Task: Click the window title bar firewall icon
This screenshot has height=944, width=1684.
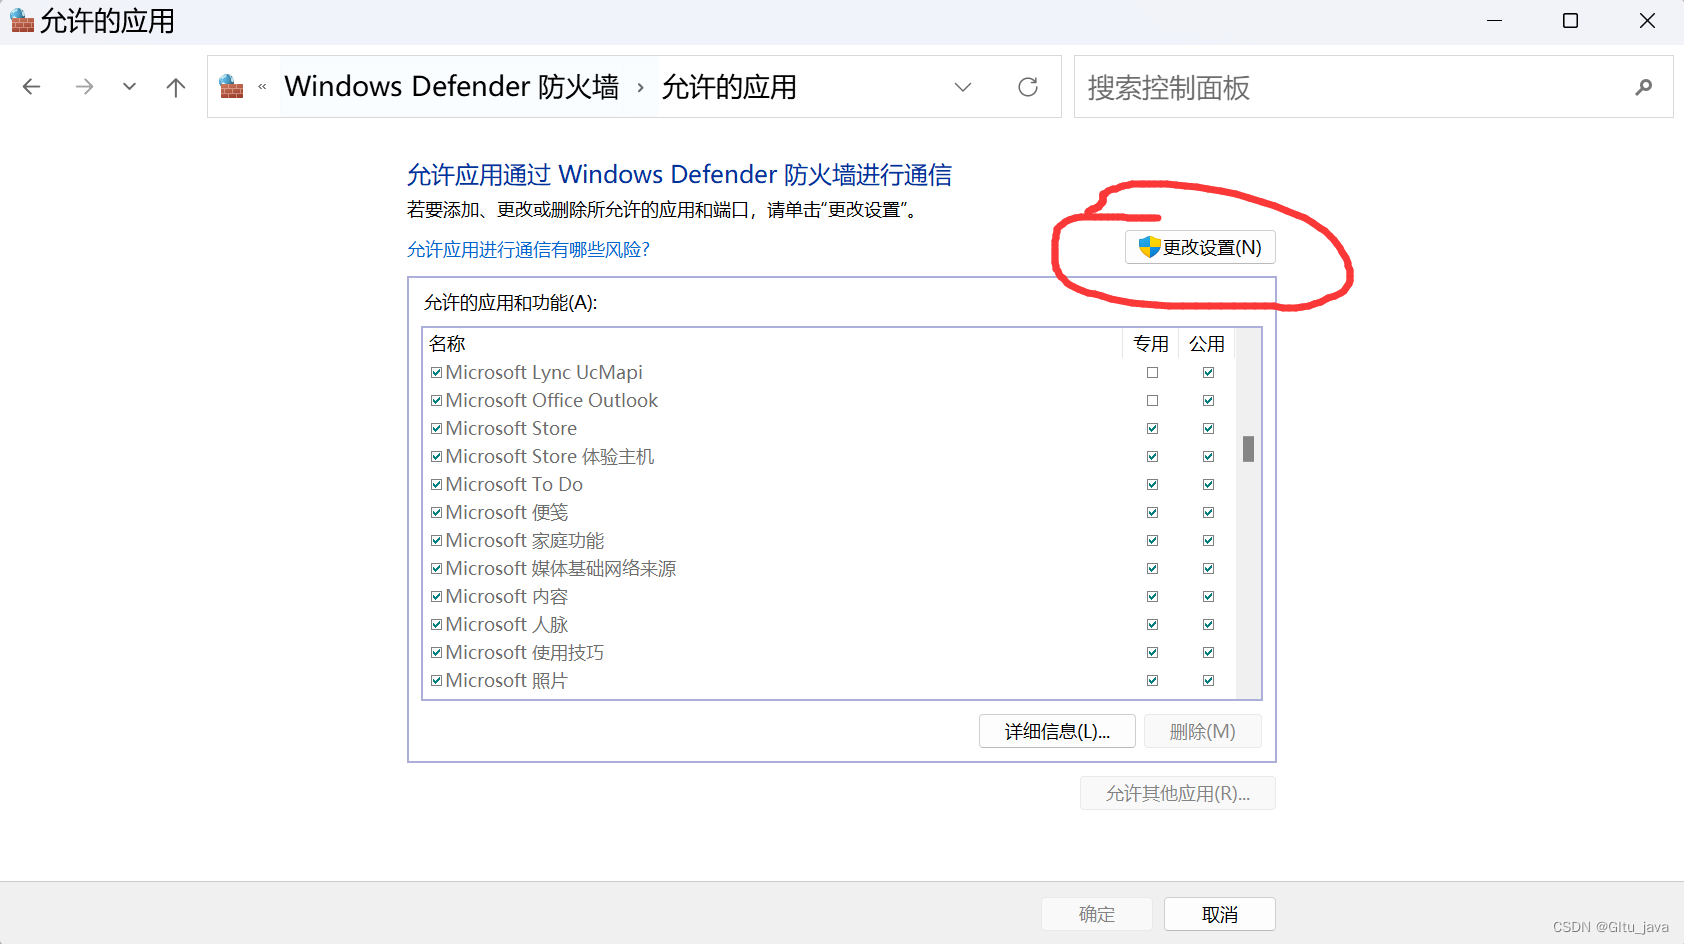Action: pos(22,20)
